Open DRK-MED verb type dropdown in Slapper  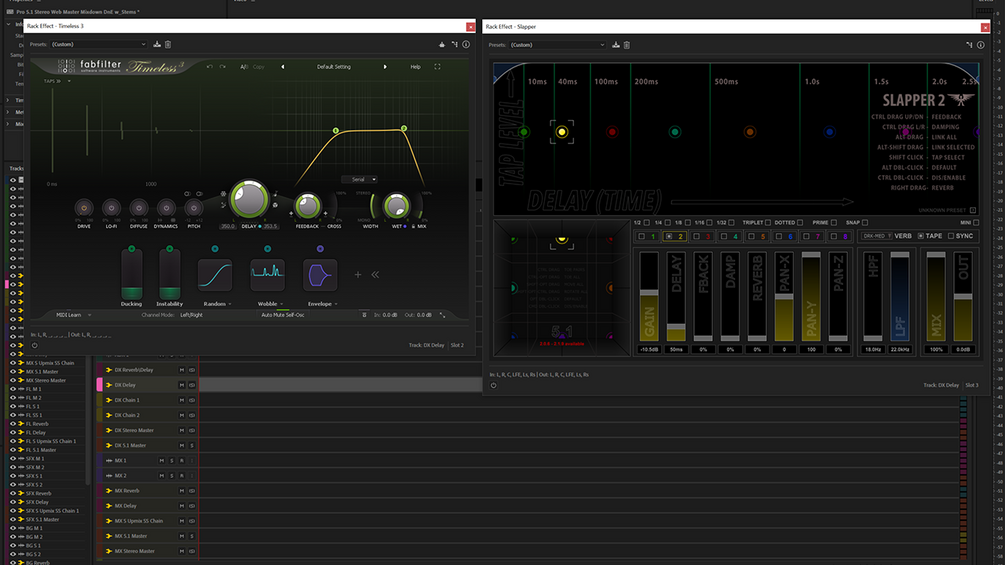[877, 236]
